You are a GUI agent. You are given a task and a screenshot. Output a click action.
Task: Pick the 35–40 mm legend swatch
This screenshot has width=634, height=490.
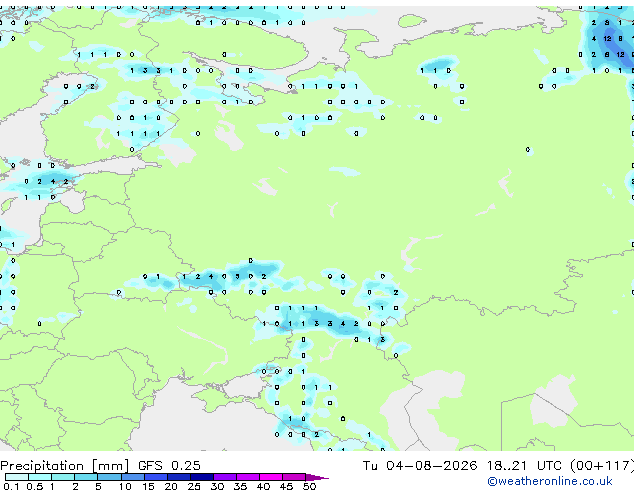pos(248,477)
